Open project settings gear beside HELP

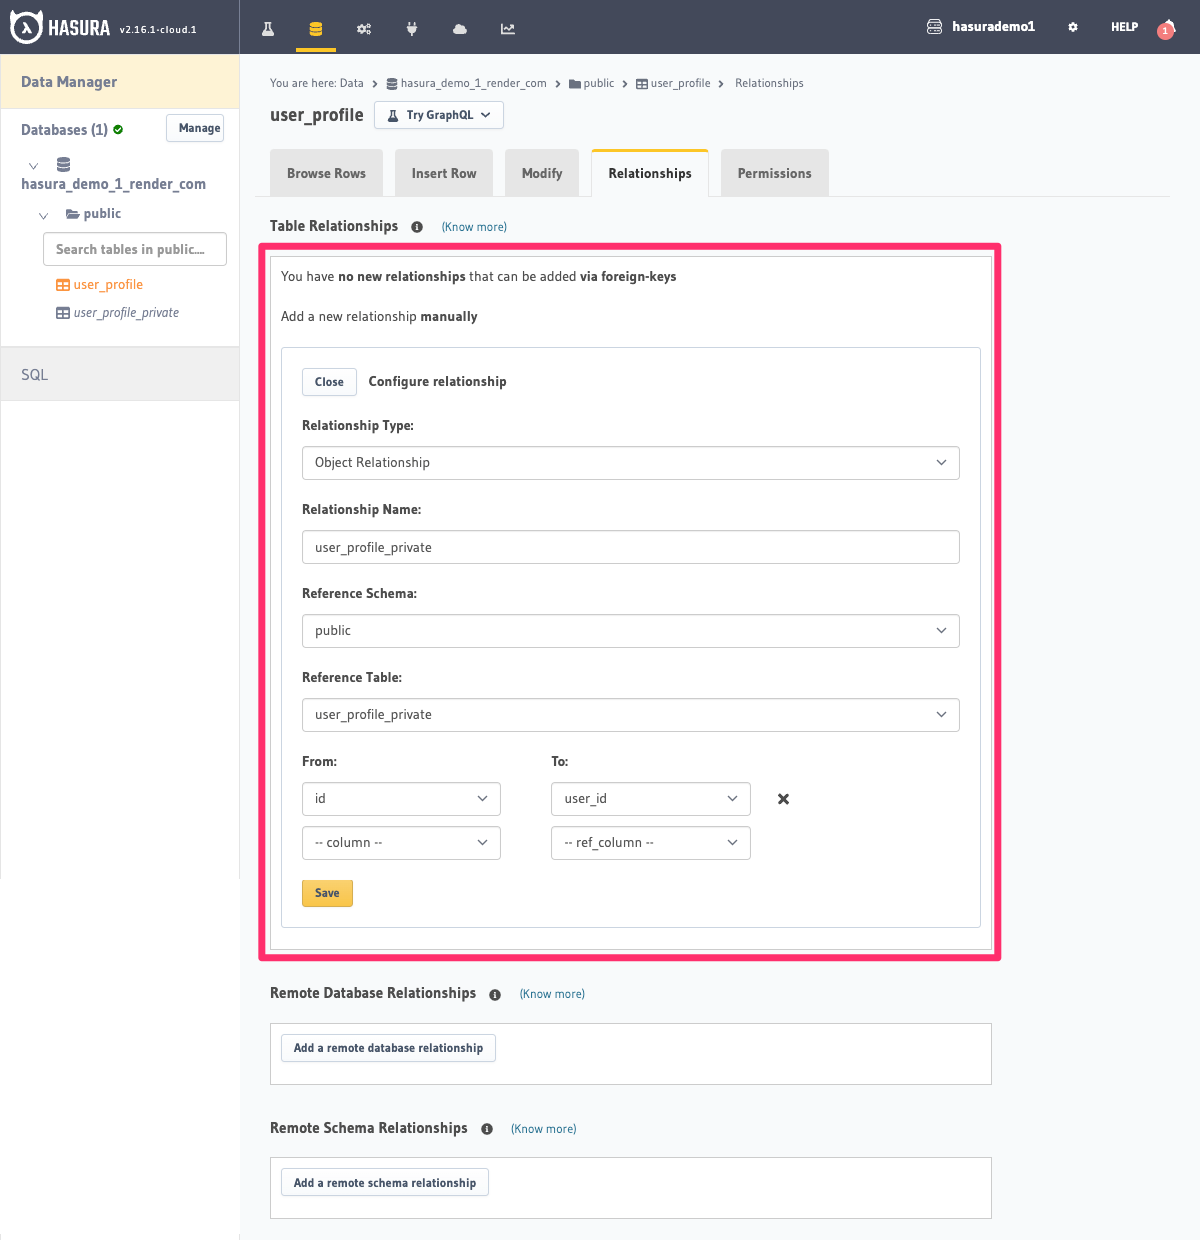pyautogui.click(x=1072, y=27)
